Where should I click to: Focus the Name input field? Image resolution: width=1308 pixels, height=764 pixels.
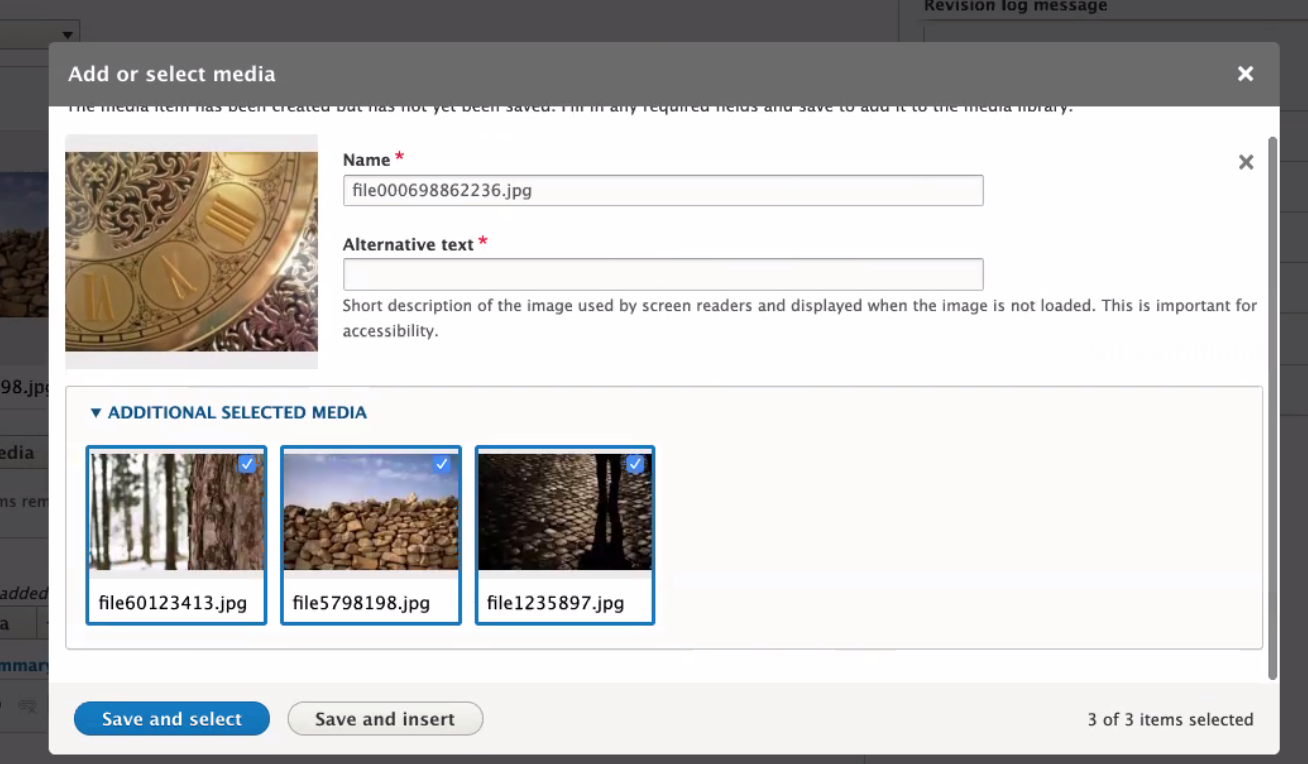[x=663, y=190]
